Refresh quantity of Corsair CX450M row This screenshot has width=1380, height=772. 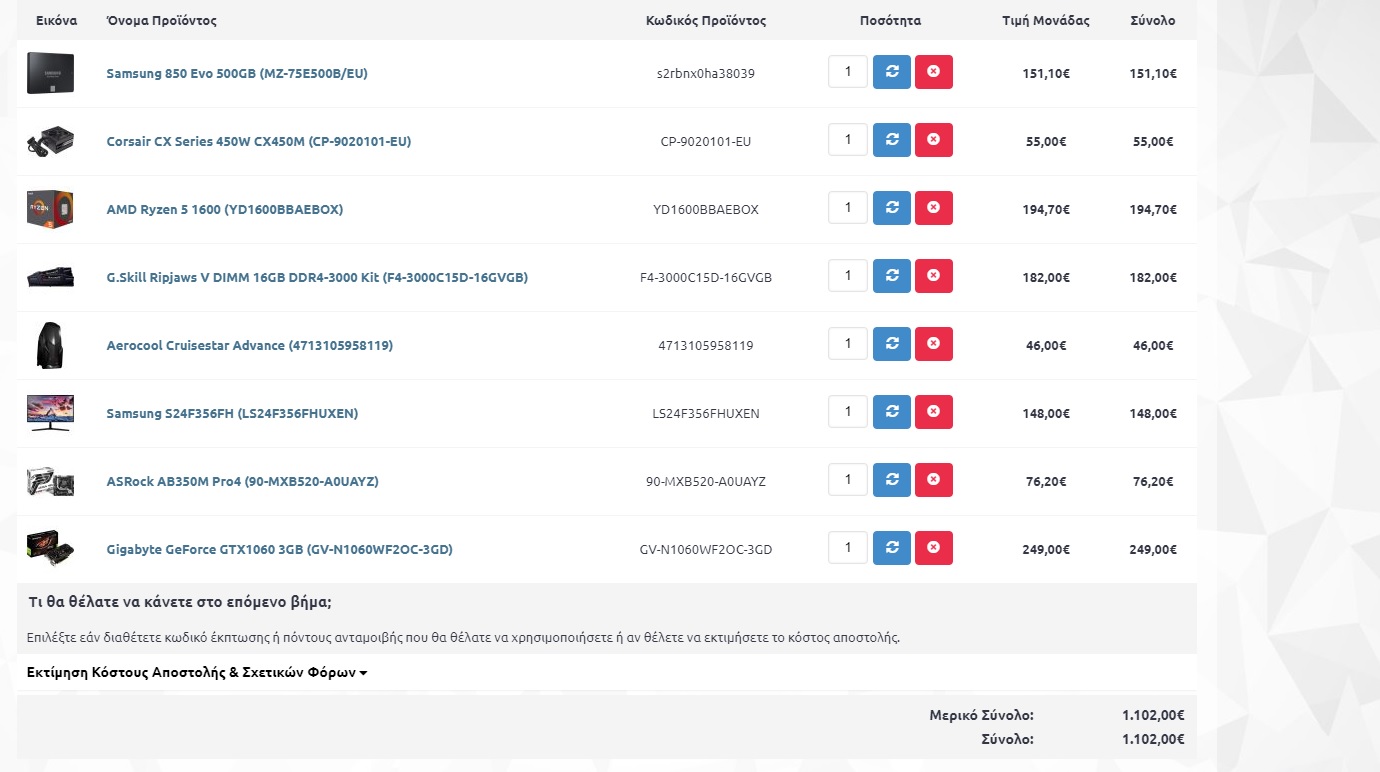(x=892, y=140)
